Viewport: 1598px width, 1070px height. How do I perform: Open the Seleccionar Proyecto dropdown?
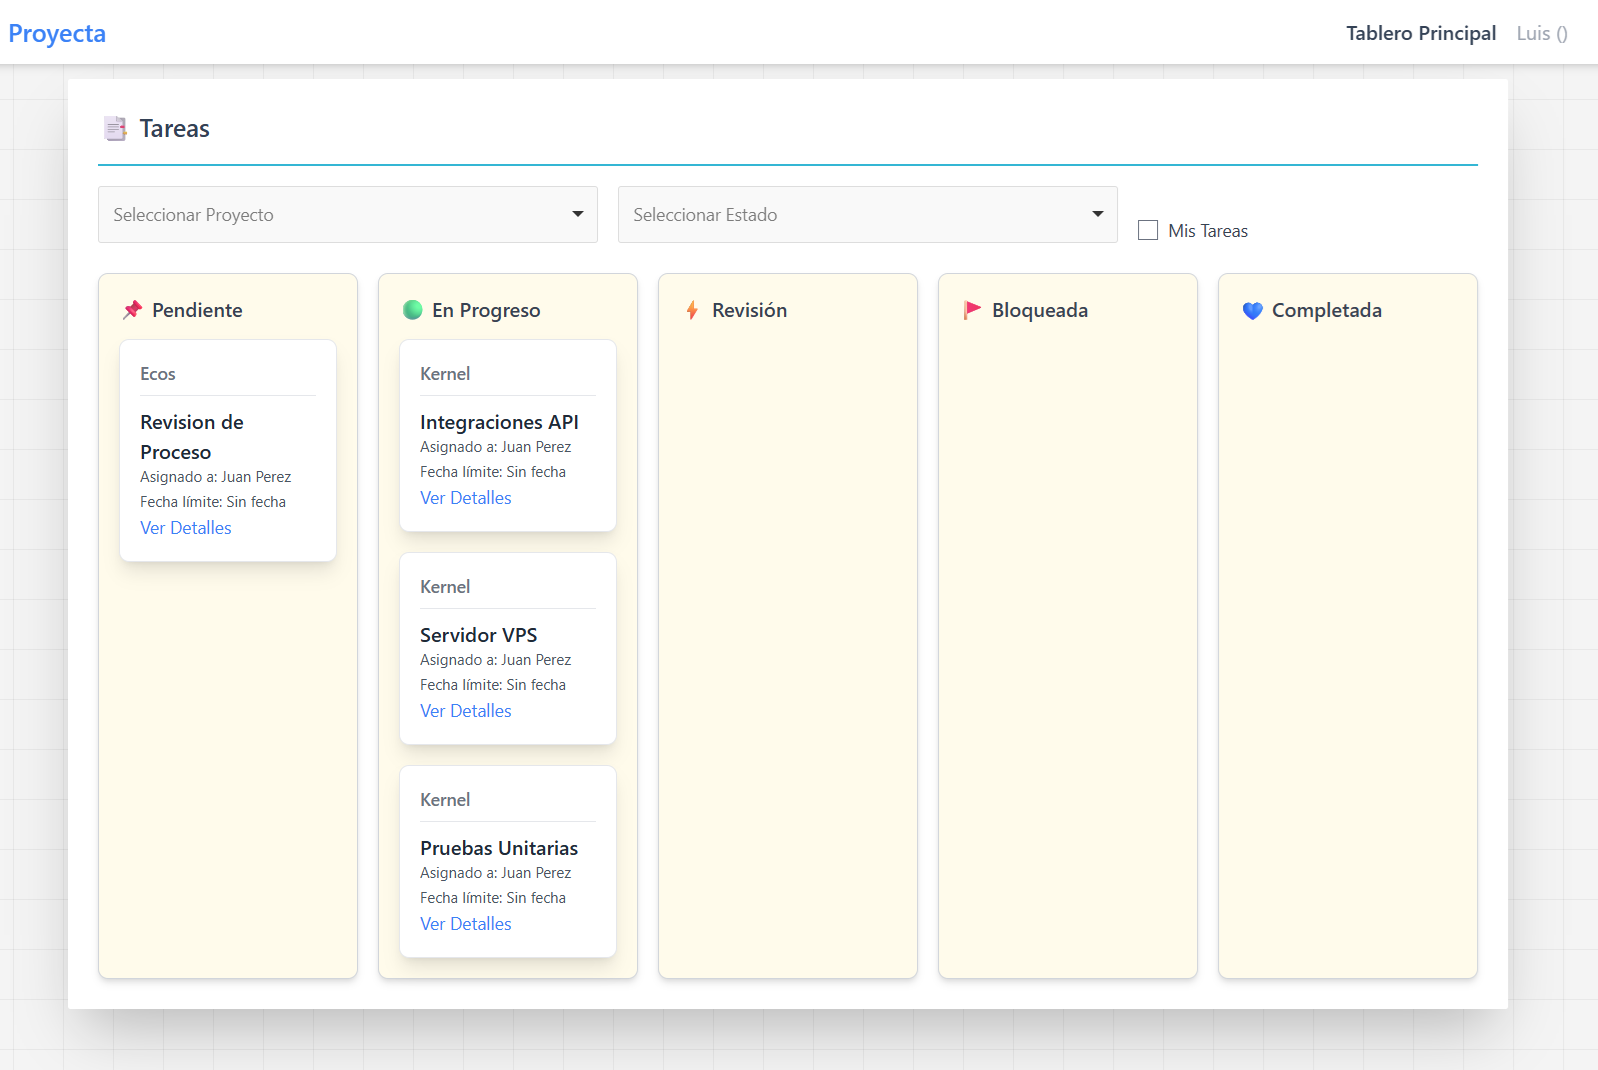(347, 215)
